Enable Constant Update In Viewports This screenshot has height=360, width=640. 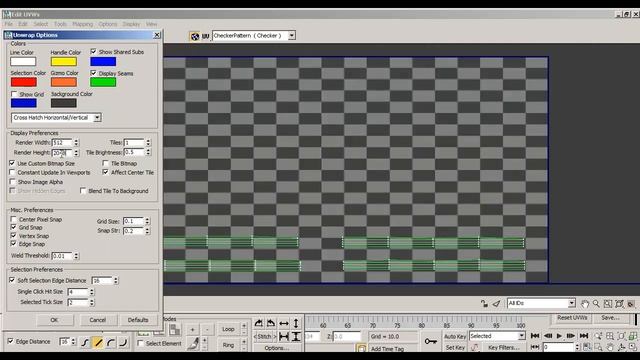click(x=12, y=172)
